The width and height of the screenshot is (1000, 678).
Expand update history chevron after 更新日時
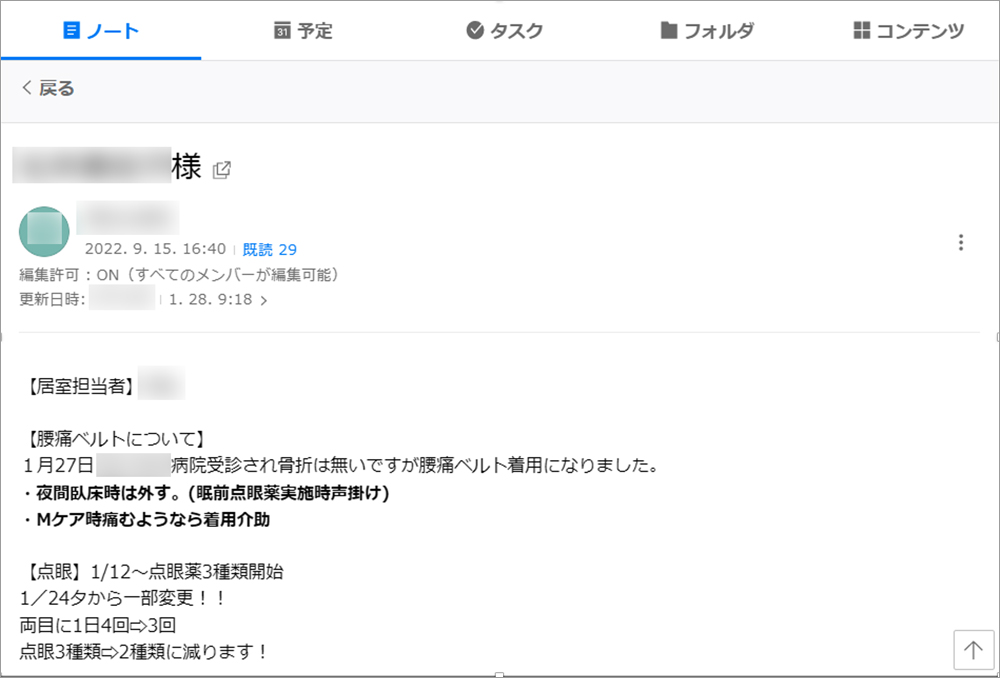[x=263, y=300]
